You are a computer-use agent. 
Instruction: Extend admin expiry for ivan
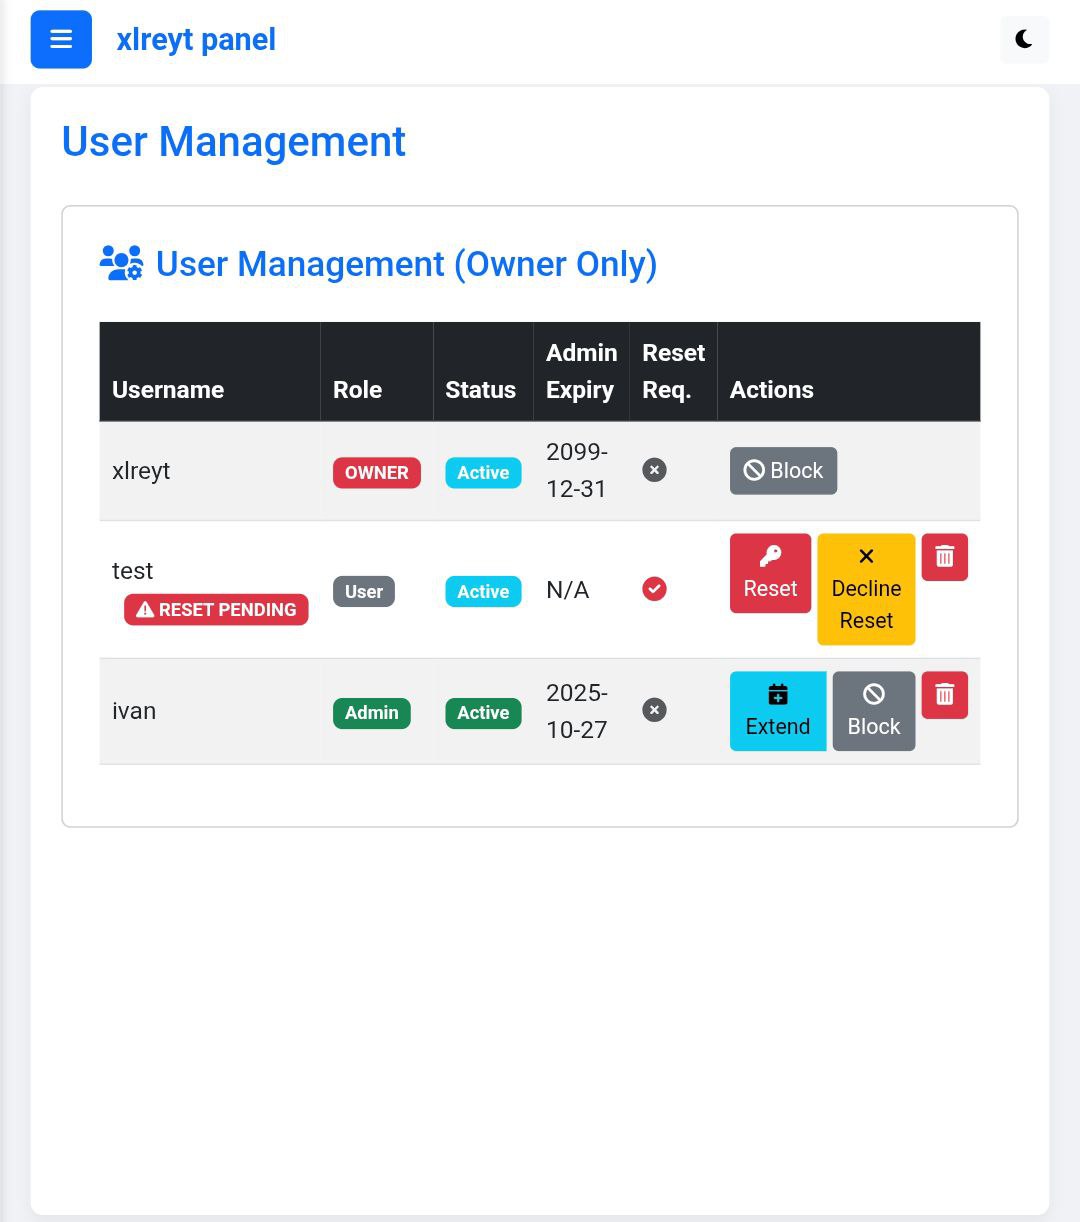pos(778,711)
